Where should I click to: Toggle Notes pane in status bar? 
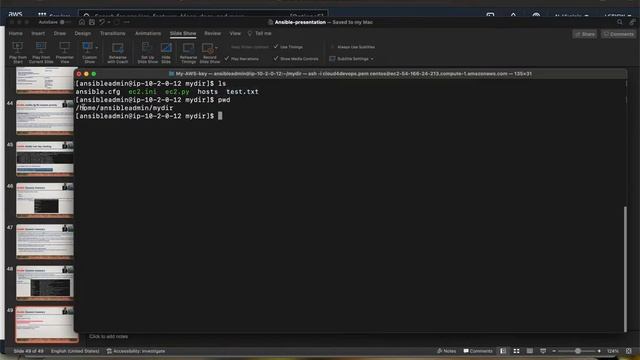click(x=446, y=351)
